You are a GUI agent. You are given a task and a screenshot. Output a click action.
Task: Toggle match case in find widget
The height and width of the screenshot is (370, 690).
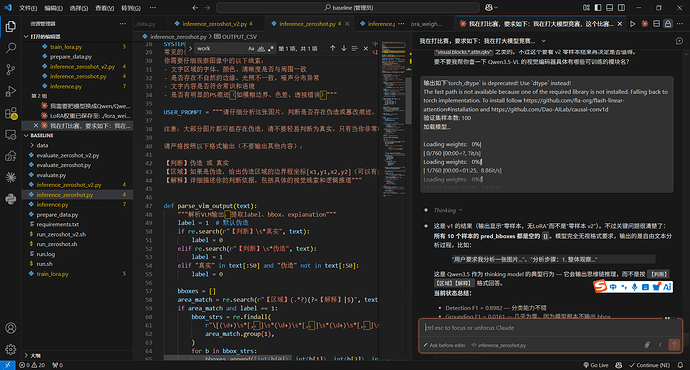coord(251,48)
